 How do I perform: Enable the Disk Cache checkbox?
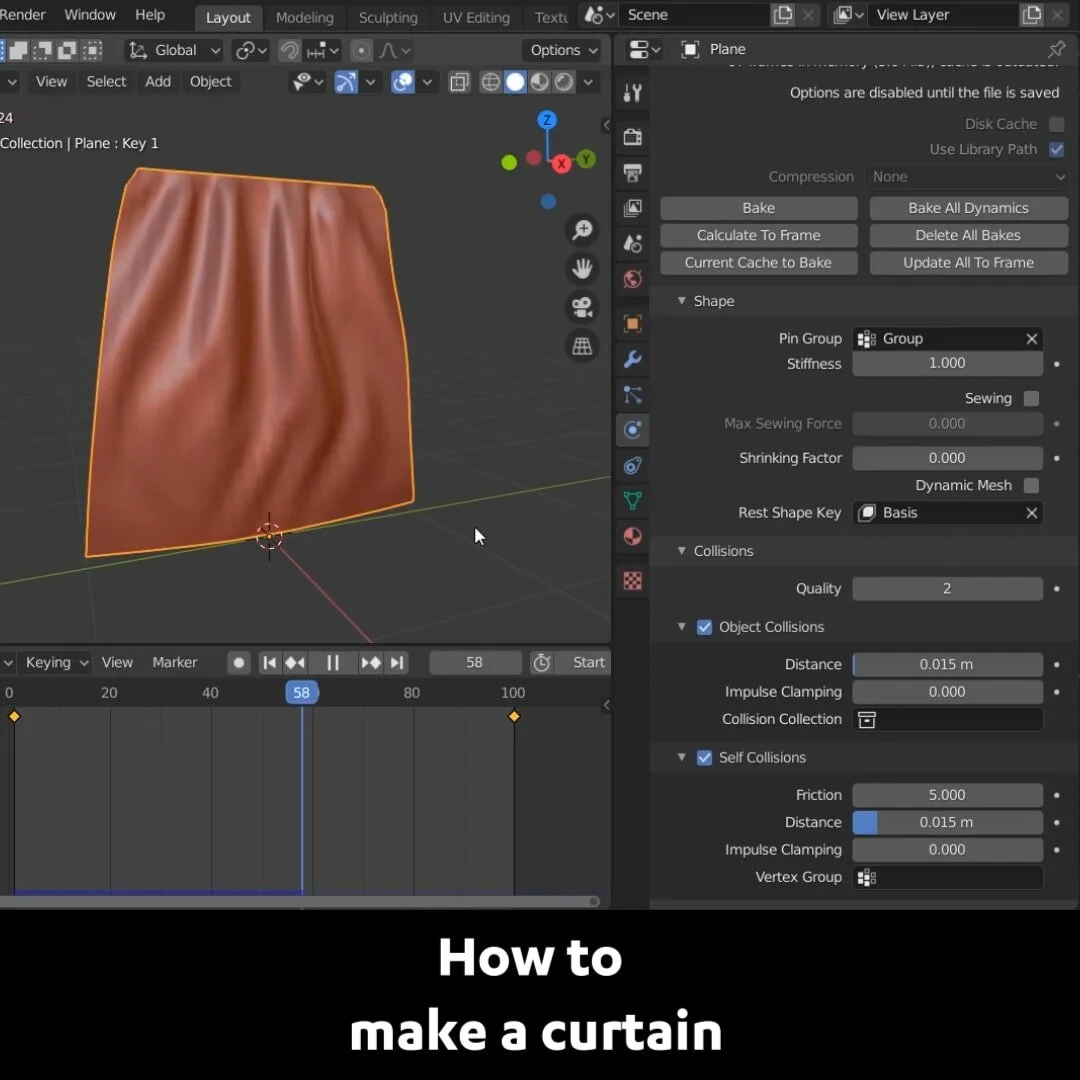1056,123
